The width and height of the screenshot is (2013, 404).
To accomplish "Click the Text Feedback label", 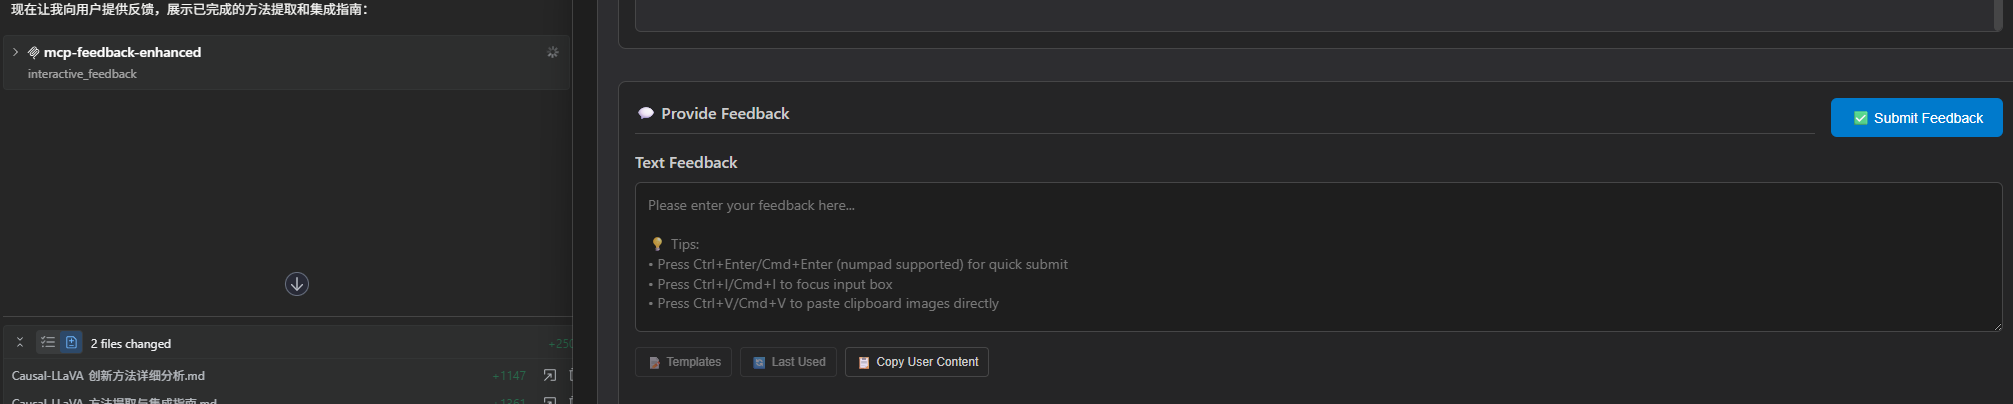I will tap(686, 163).
